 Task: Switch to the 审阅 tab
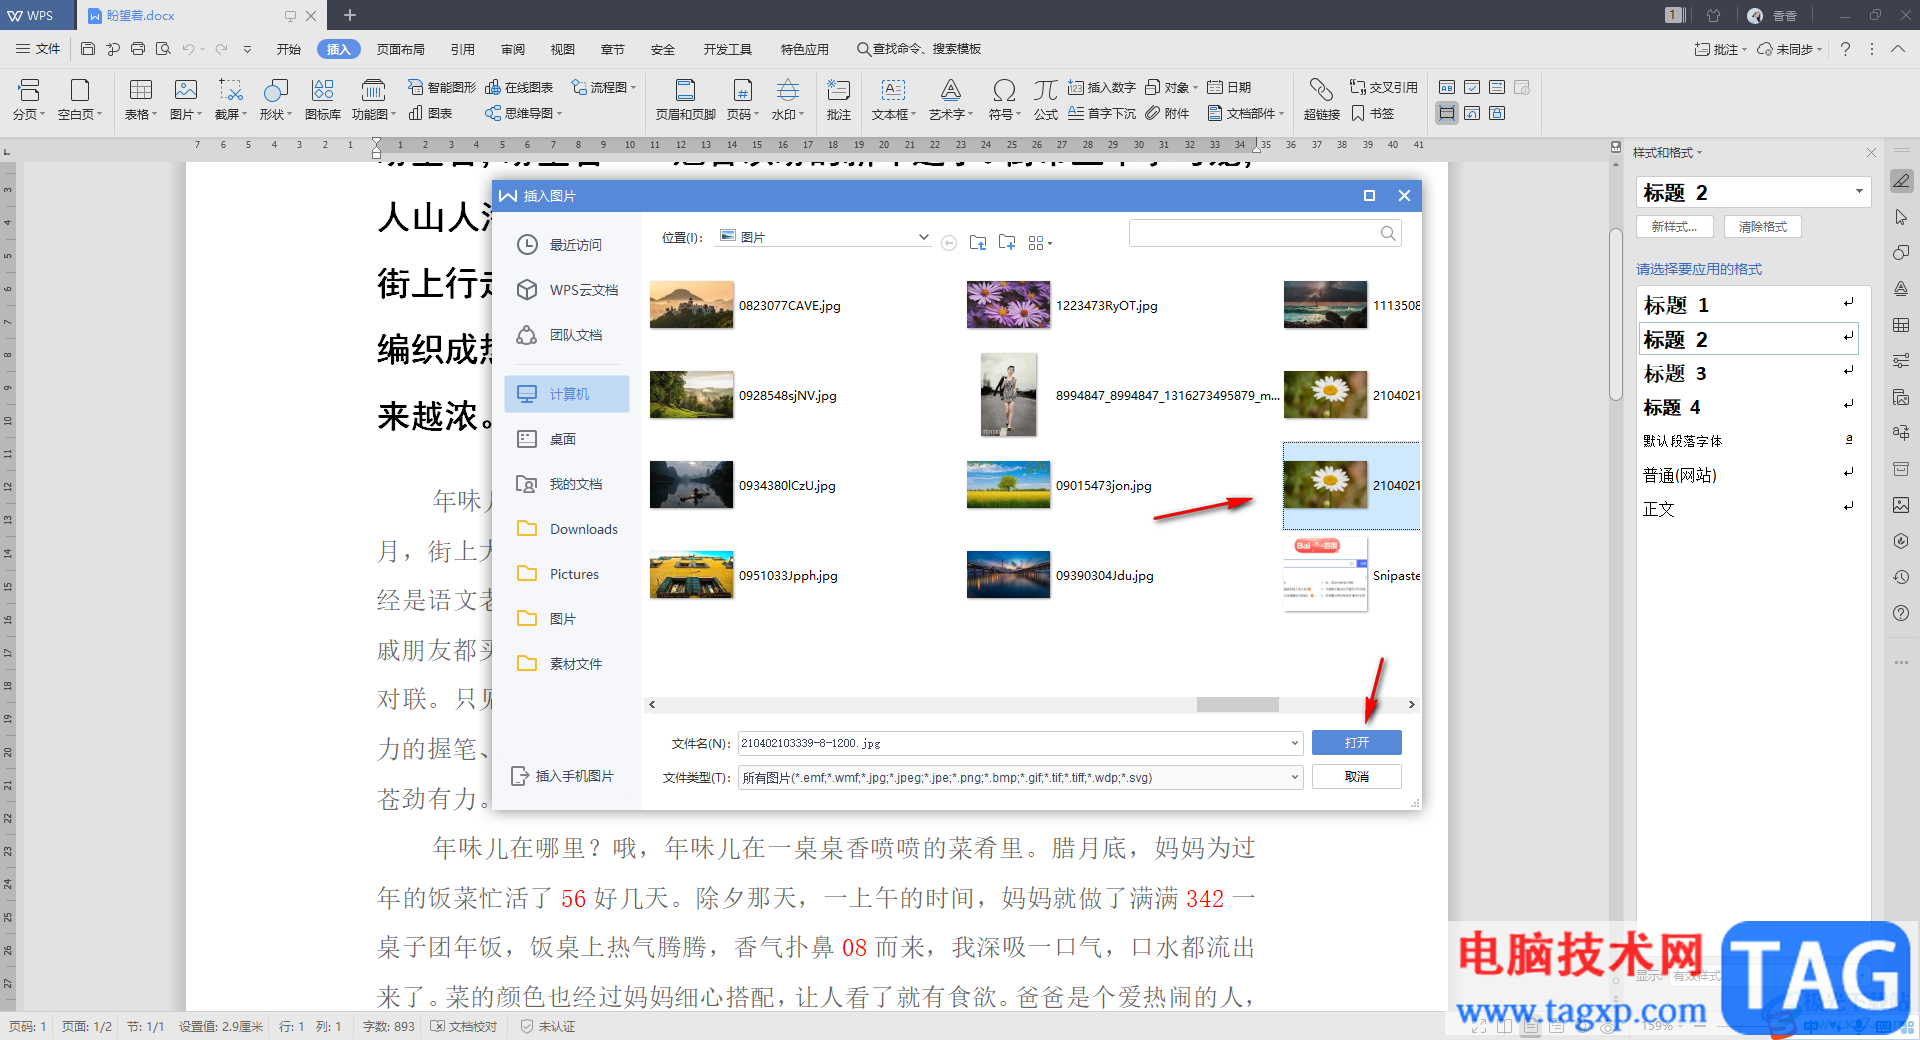(513, 49)
